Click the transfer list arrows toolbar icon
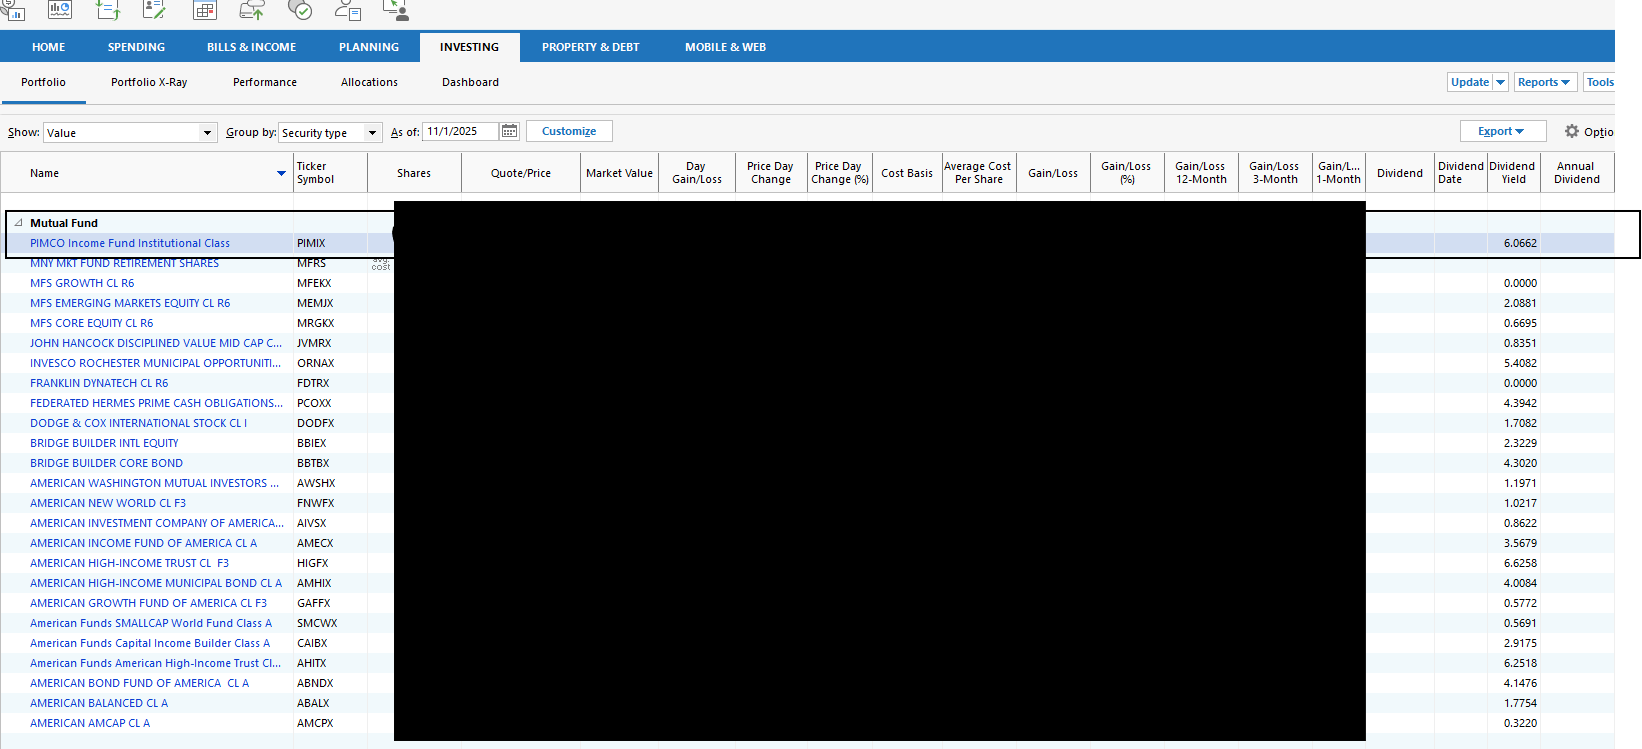This screenshot has height=749, width=1642. click(x=108, y=10)
